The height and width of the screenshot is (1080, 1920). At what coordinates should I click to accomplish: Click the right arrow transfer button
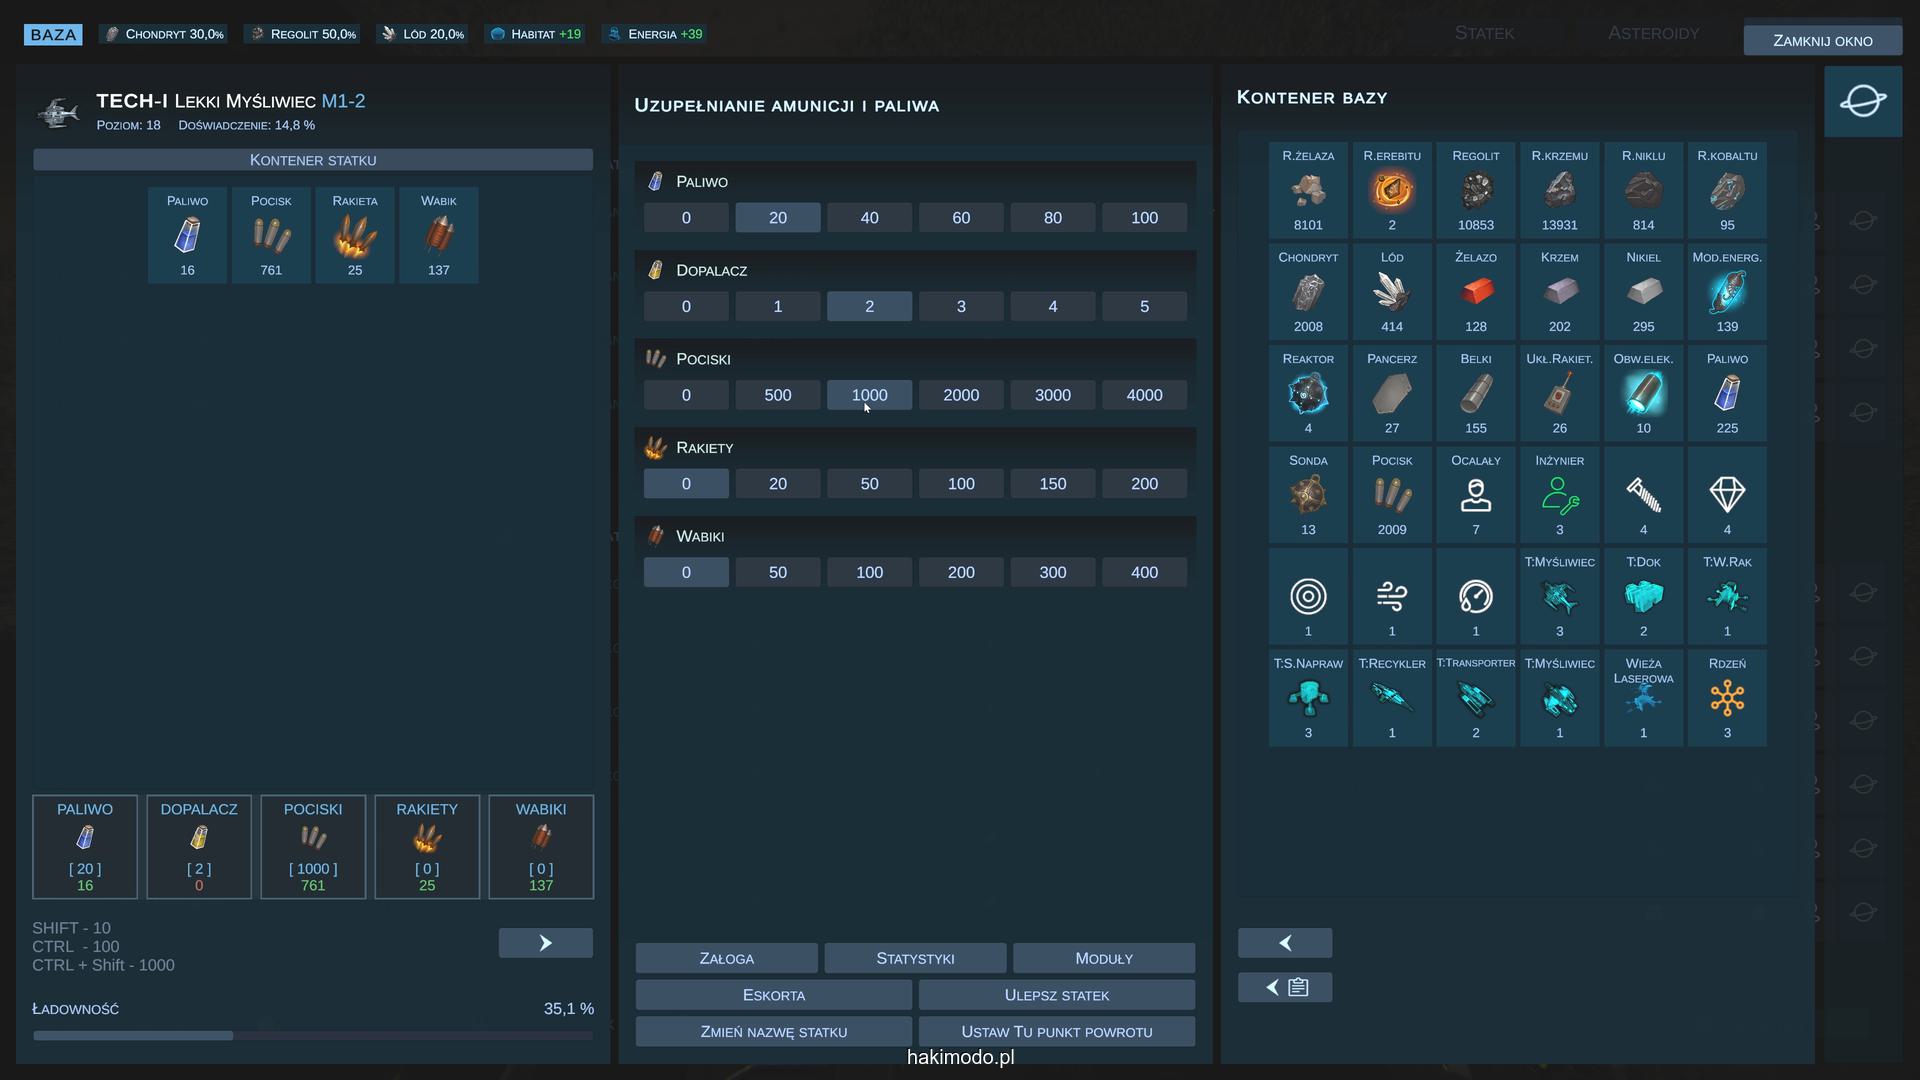545,943
